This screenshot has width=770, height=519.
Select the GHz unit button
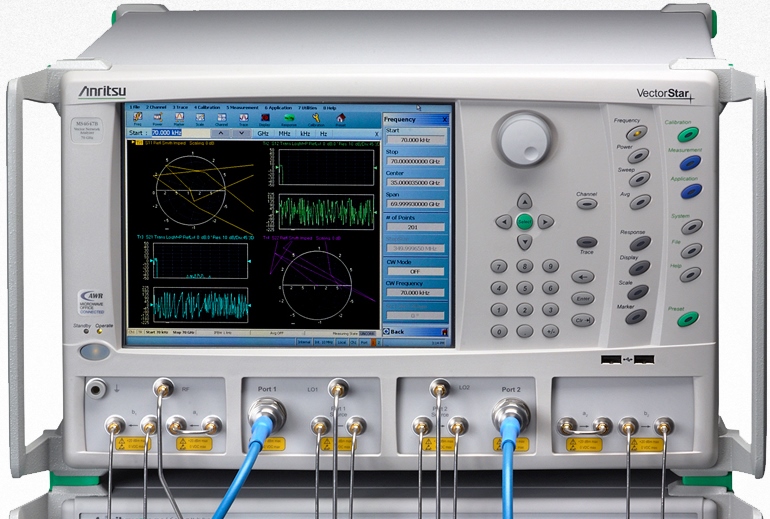(x=264, y=132)
